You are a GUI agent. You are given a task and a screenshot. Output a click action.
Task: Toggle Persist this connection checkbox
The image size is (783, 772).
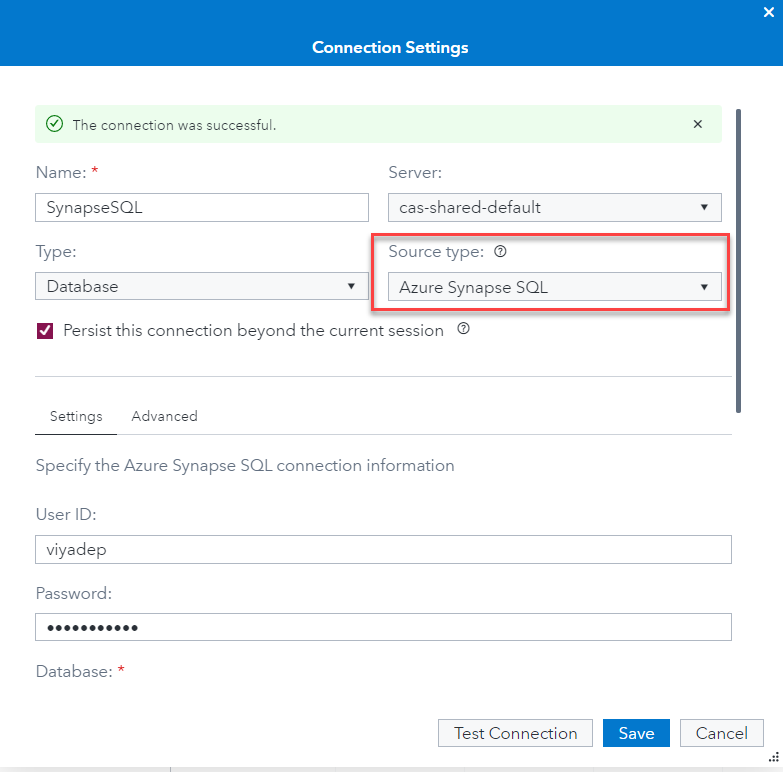point(45,330)
